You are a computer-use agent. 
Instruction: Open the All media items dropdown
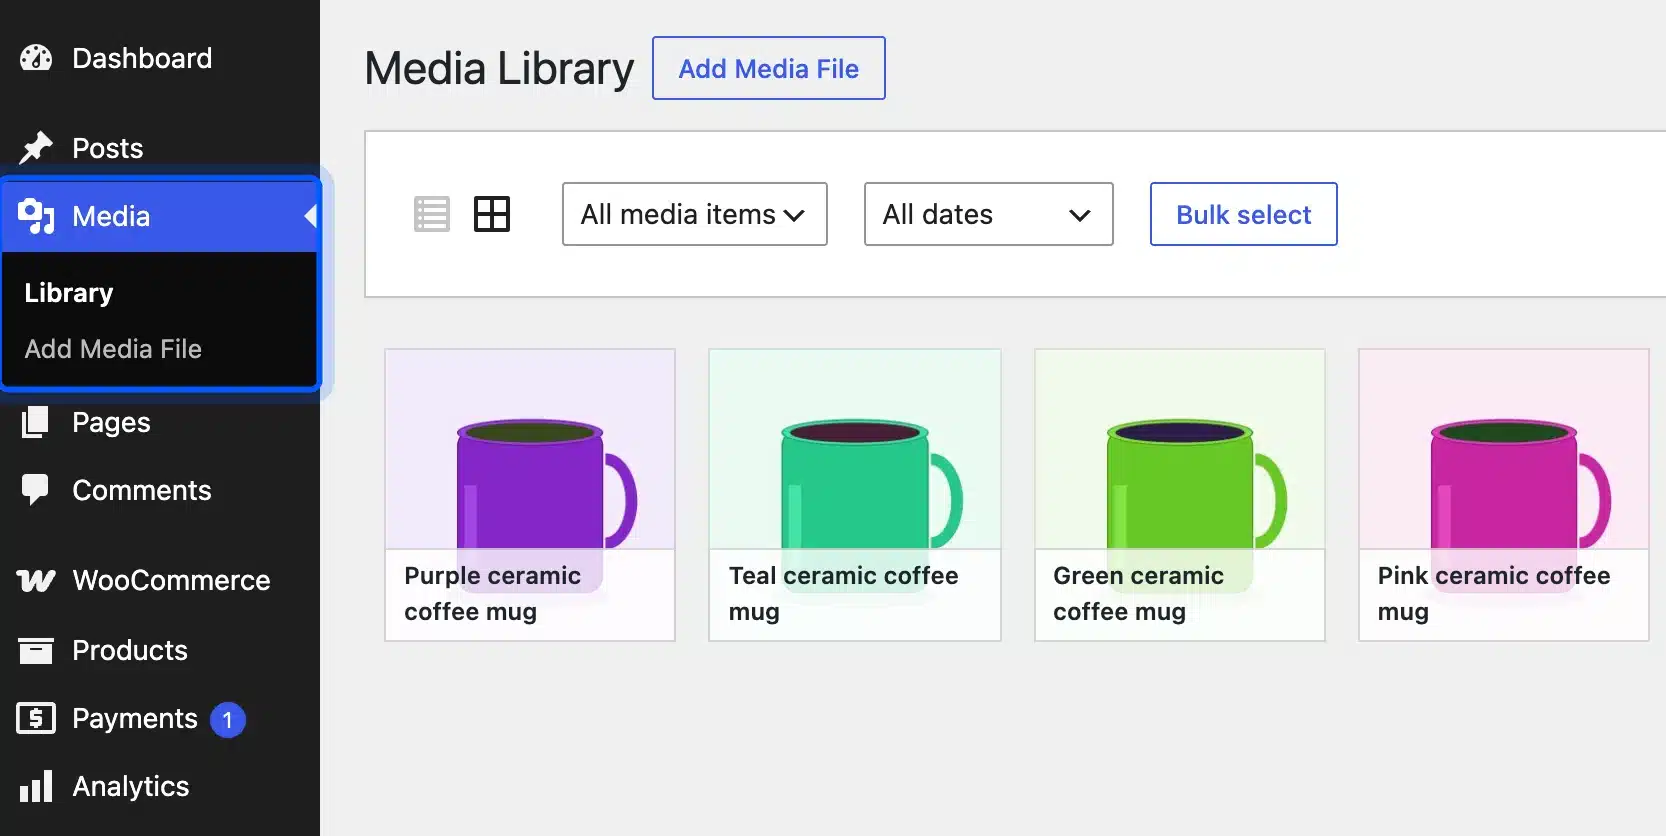(x=695, y=214)
